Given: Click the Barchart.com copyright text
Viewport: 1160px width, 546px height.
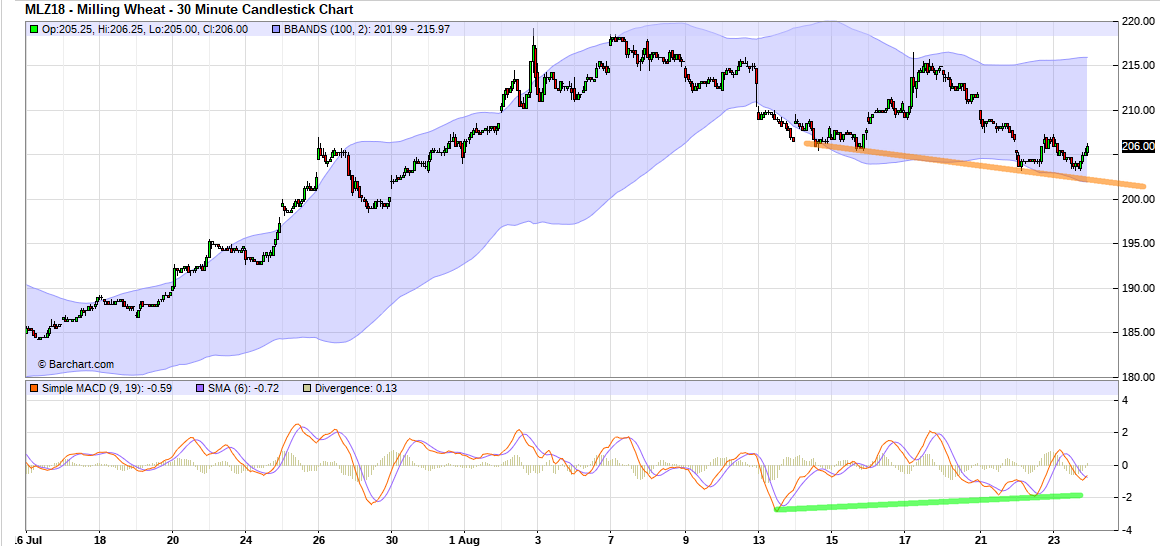Looking at the screenshot, I should [x=76, y=364].
